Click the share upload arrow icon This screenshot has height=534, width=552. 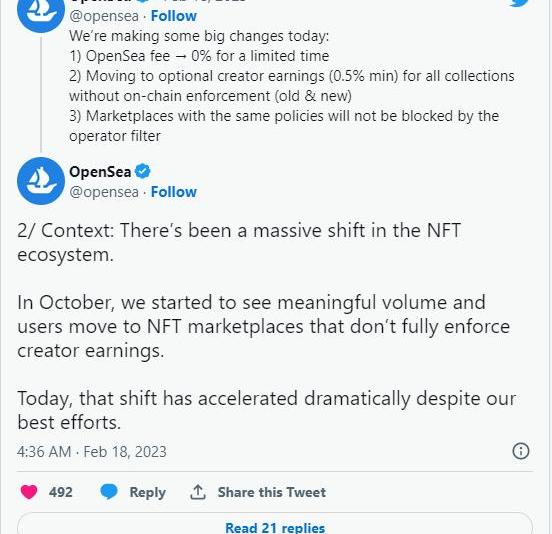point(198,492)
